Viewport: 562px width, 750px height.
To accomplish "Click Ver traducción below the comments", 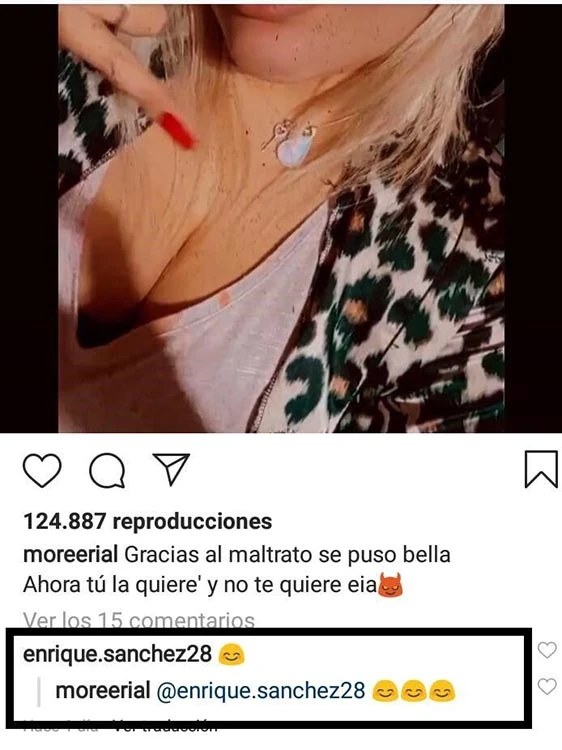I will pyautogui.click(x=165, y=727).
